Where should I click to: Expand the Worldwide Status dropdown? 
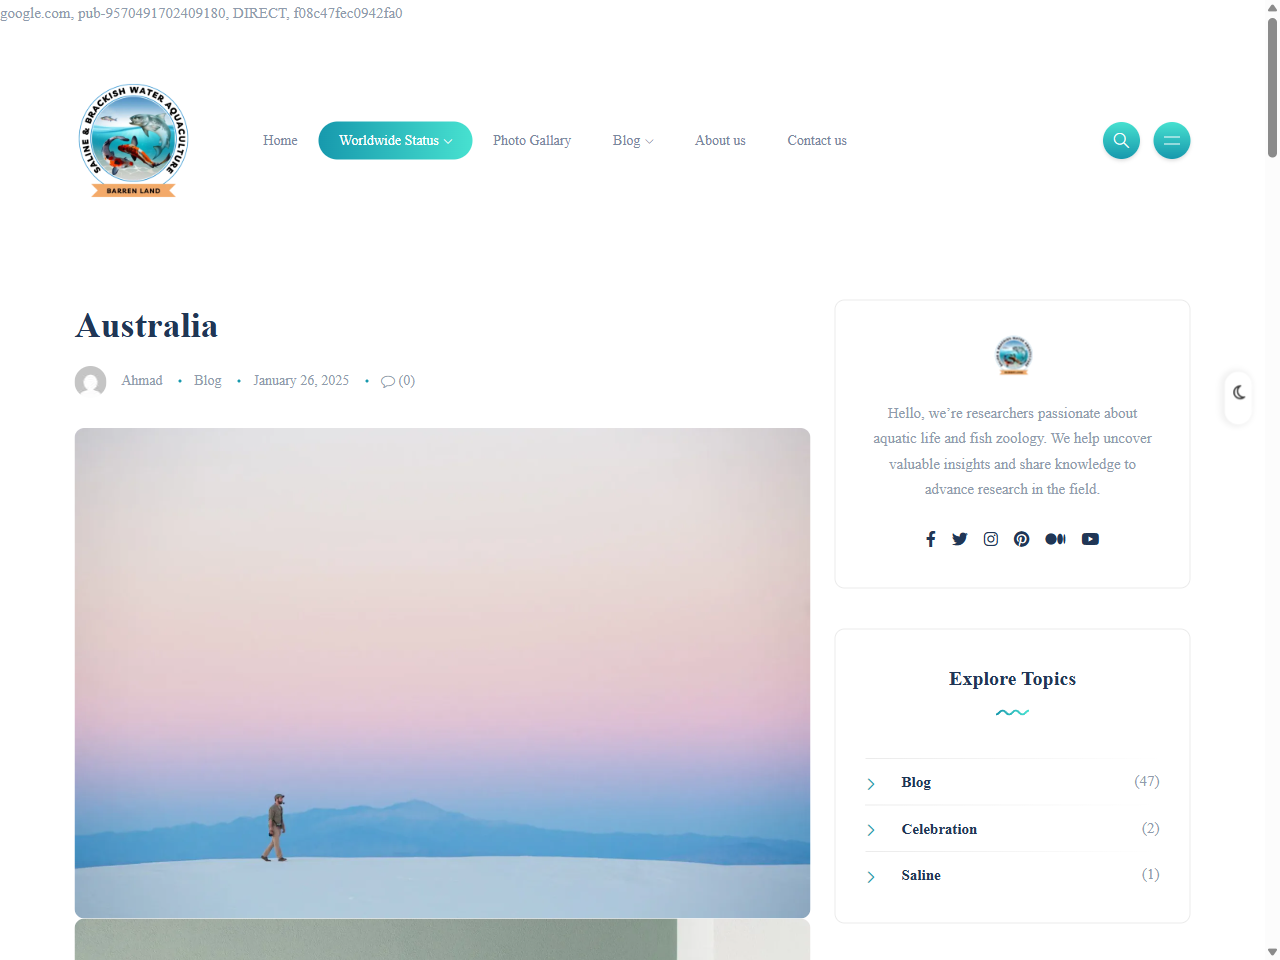coord(395,141)
